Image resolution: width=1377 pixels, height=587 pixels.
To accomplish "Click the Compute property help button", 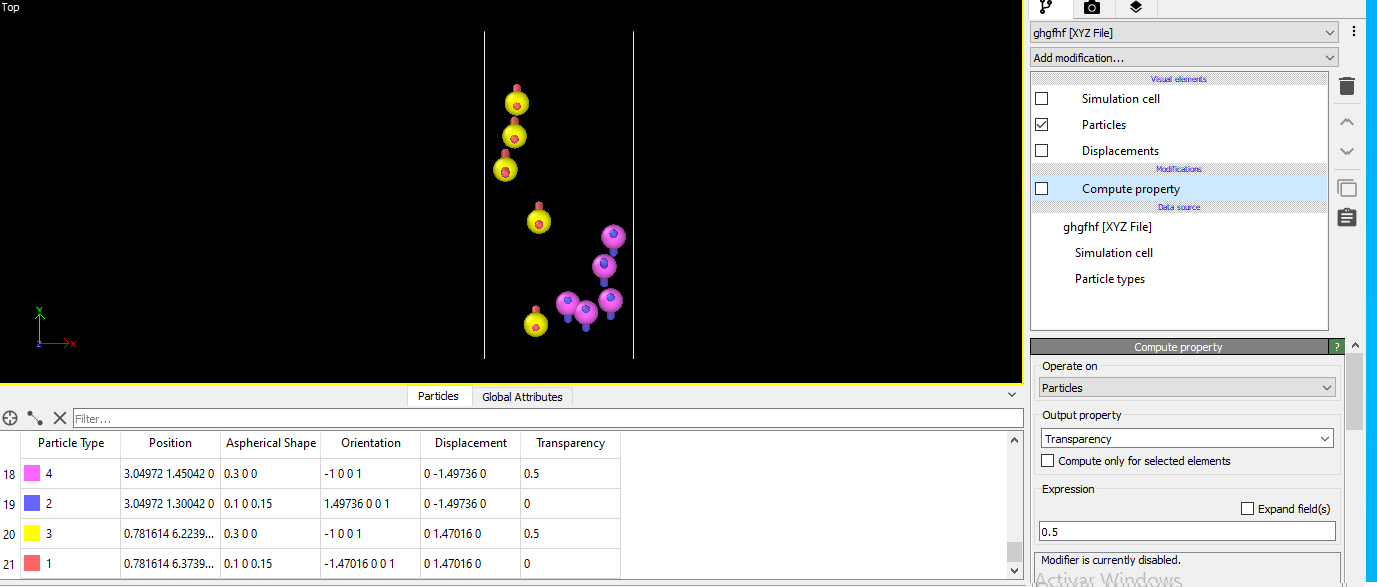I will click(x=1337, y=346).
